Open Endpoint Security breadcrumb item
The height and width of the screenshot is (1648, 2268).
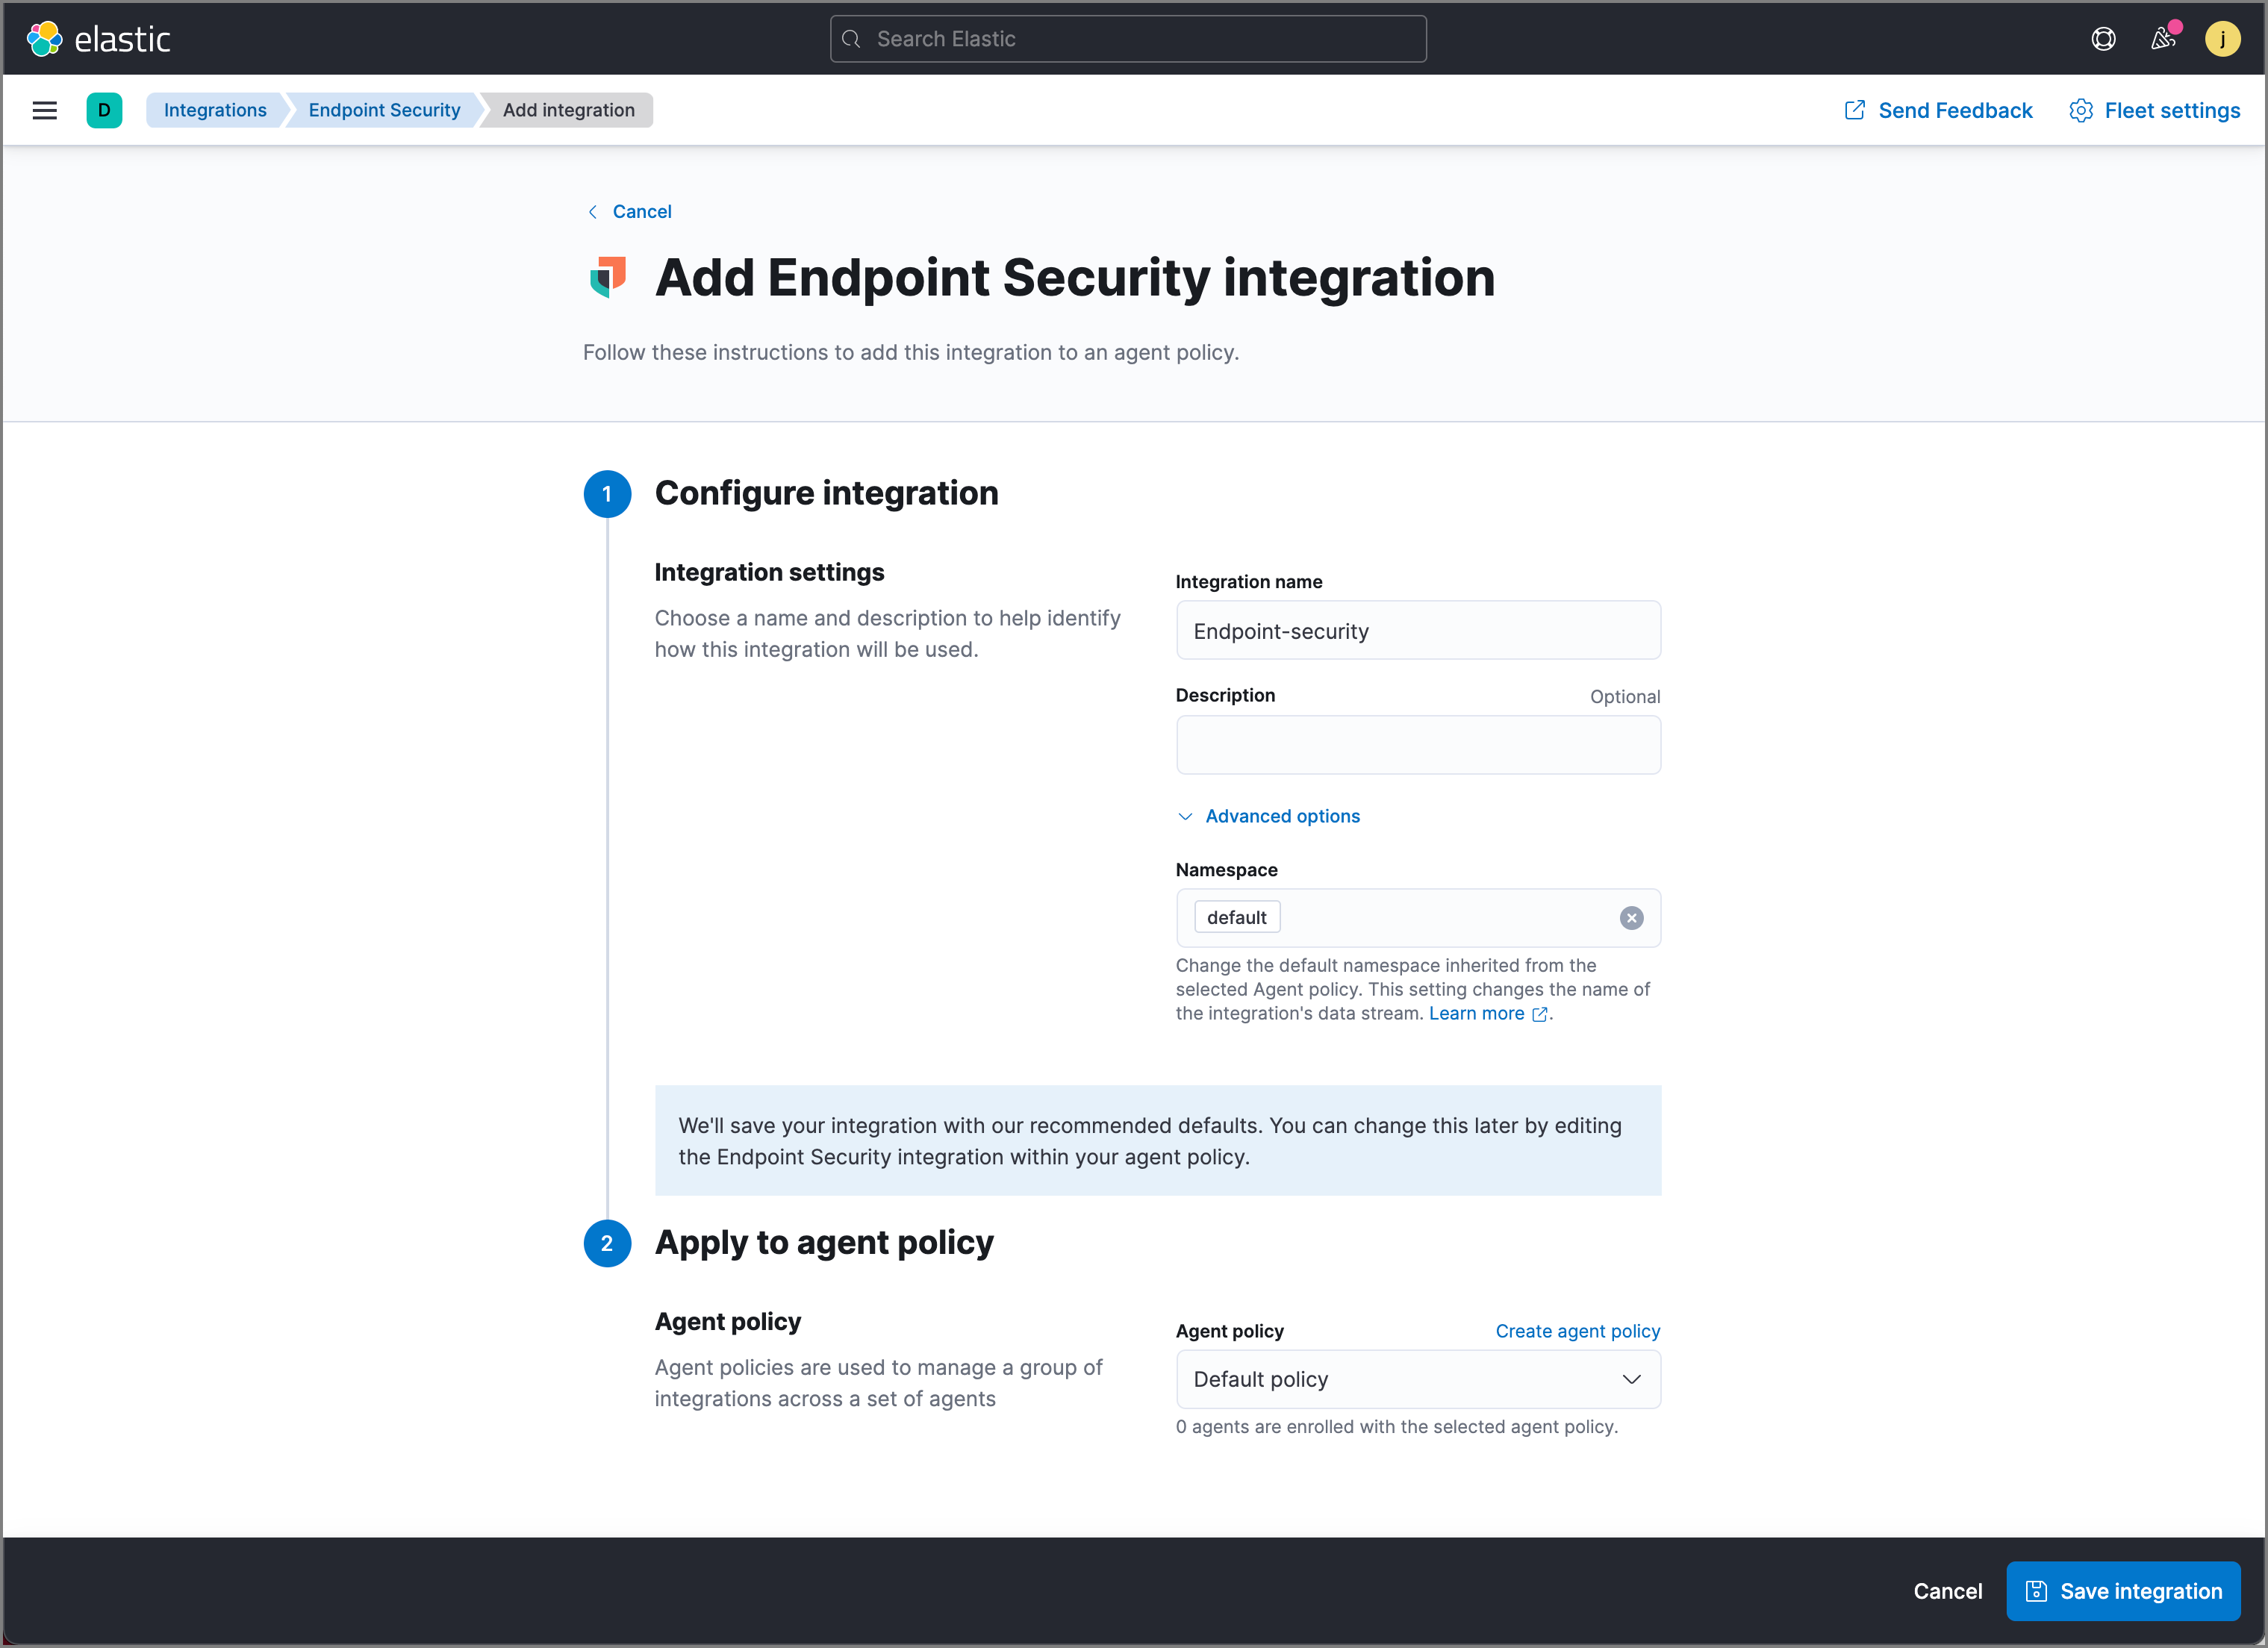point(383,110)
